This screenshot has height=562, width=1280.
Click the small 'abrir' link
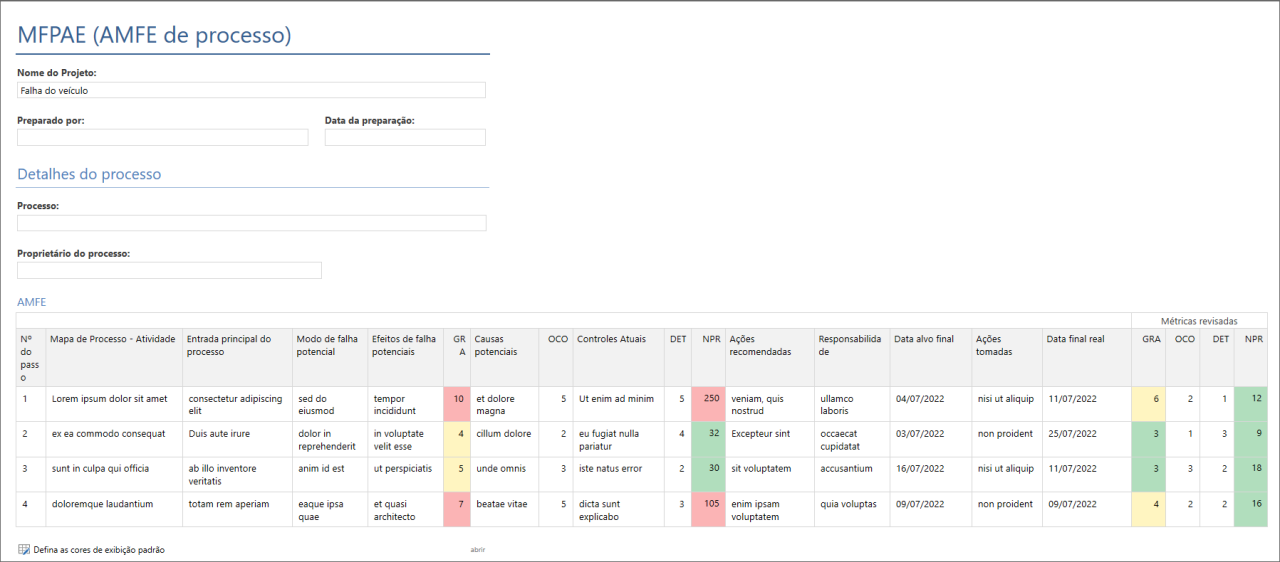pyautogui.click(x=478, y=550)
